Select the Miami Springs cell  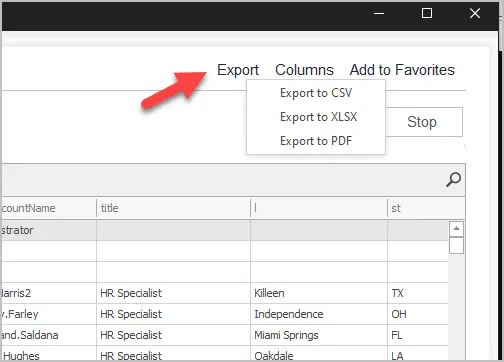(x=319, y=335)
